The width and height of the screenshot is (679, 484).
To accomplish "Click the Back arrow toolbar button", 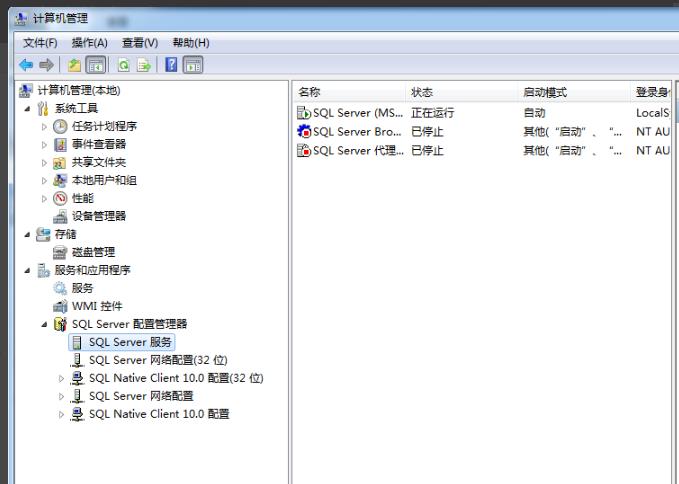I will click(x=26, y=65).
